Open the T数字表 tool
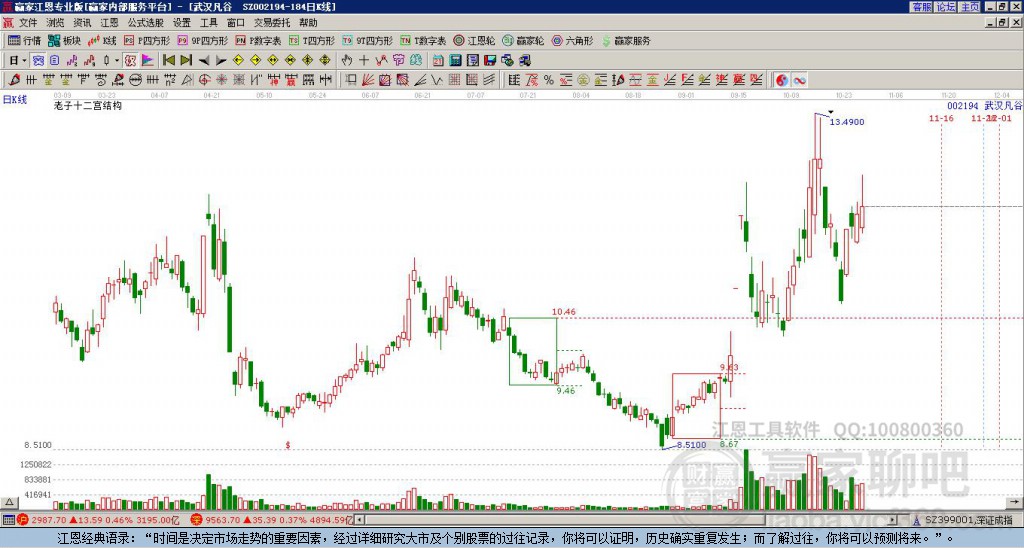This screenshot has height=548, width=1024. pos(423,40)
